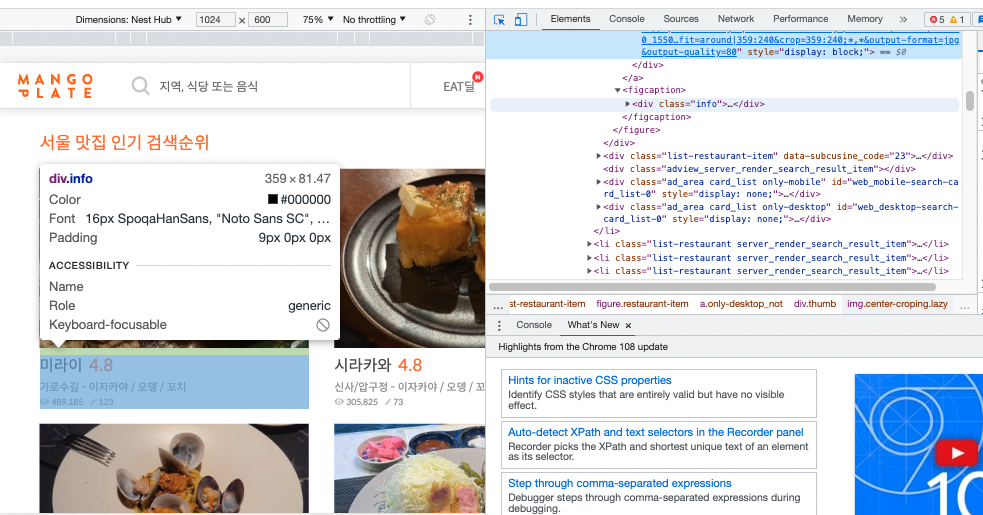Select div.thumb breadcrumb
The height and width of the screenshot is (515, 983).
pyautogui.click(x=814, y=304)
